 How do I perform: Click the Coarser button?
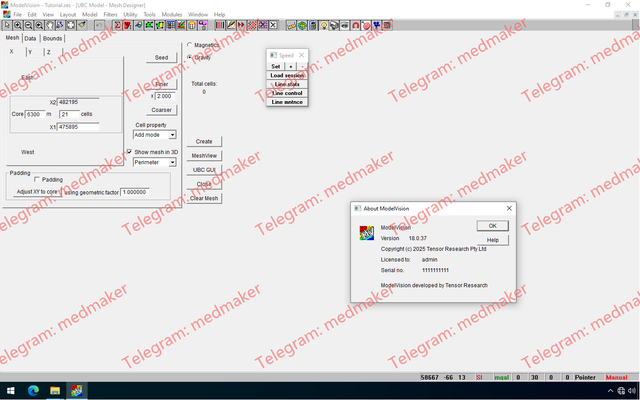coord(161,110)
